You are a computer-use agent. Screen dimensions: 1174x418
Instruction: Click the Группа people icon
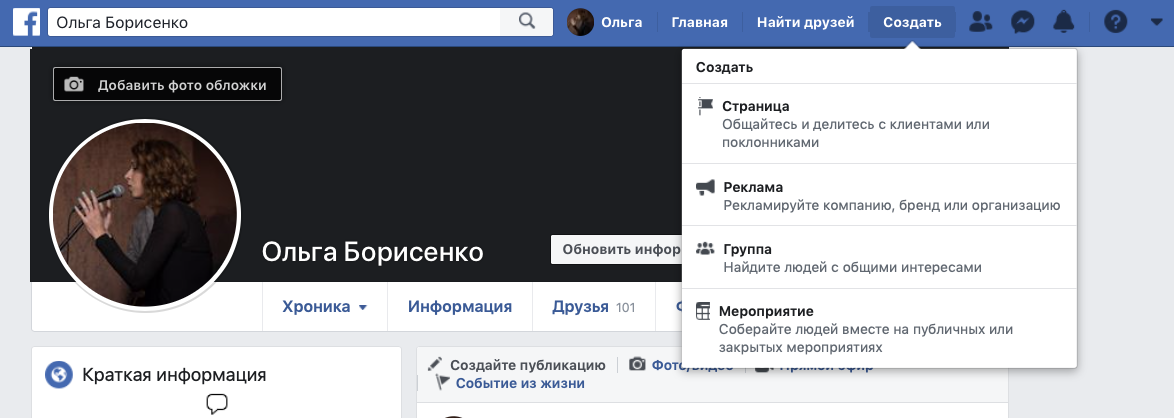705,249
